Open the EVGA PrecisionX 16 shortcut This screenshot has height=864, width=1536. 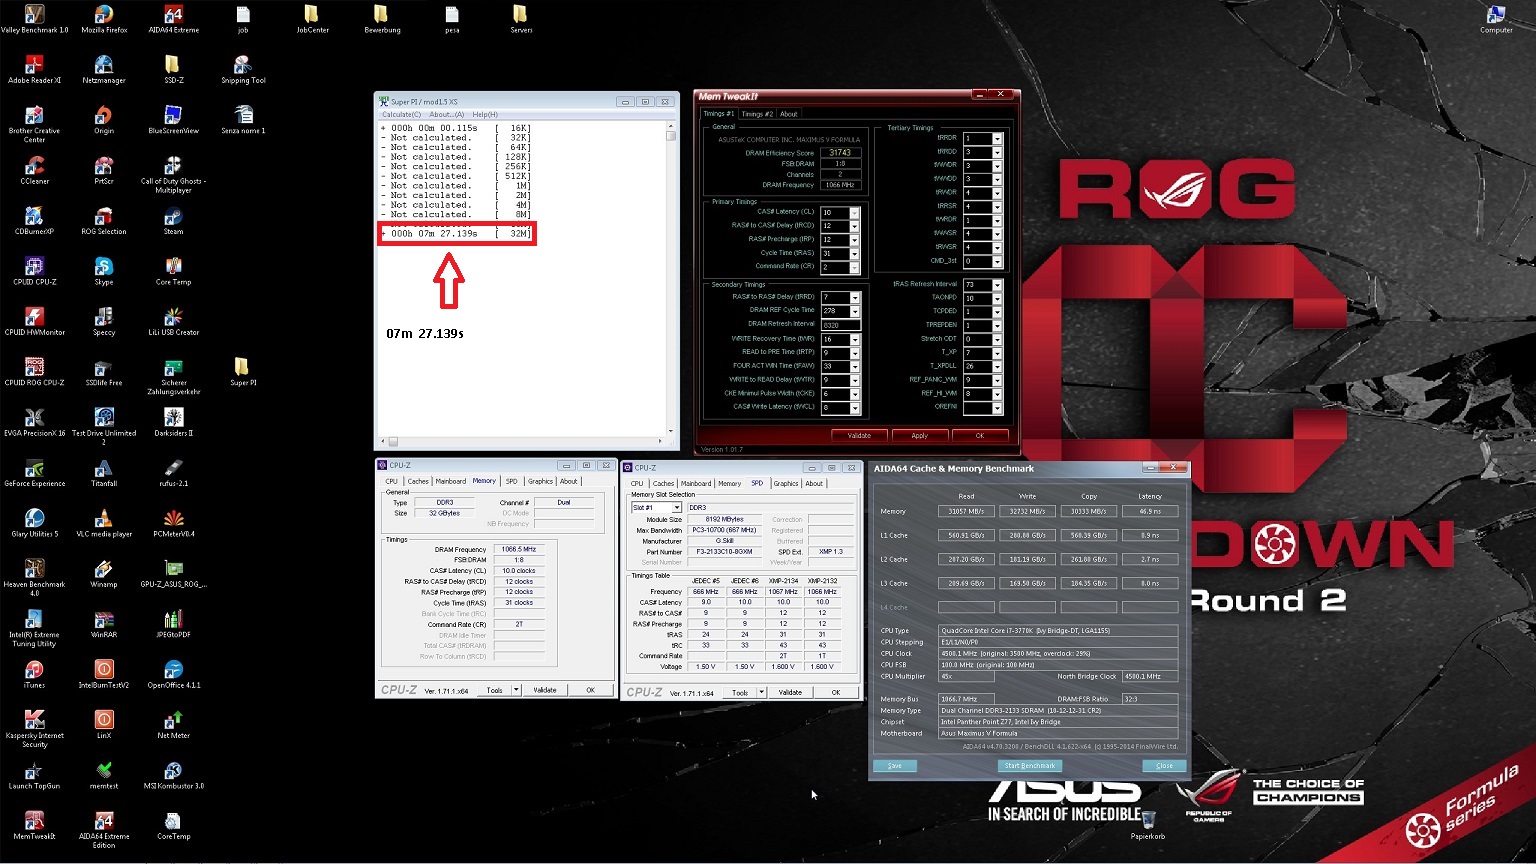(x=34, y=422)
